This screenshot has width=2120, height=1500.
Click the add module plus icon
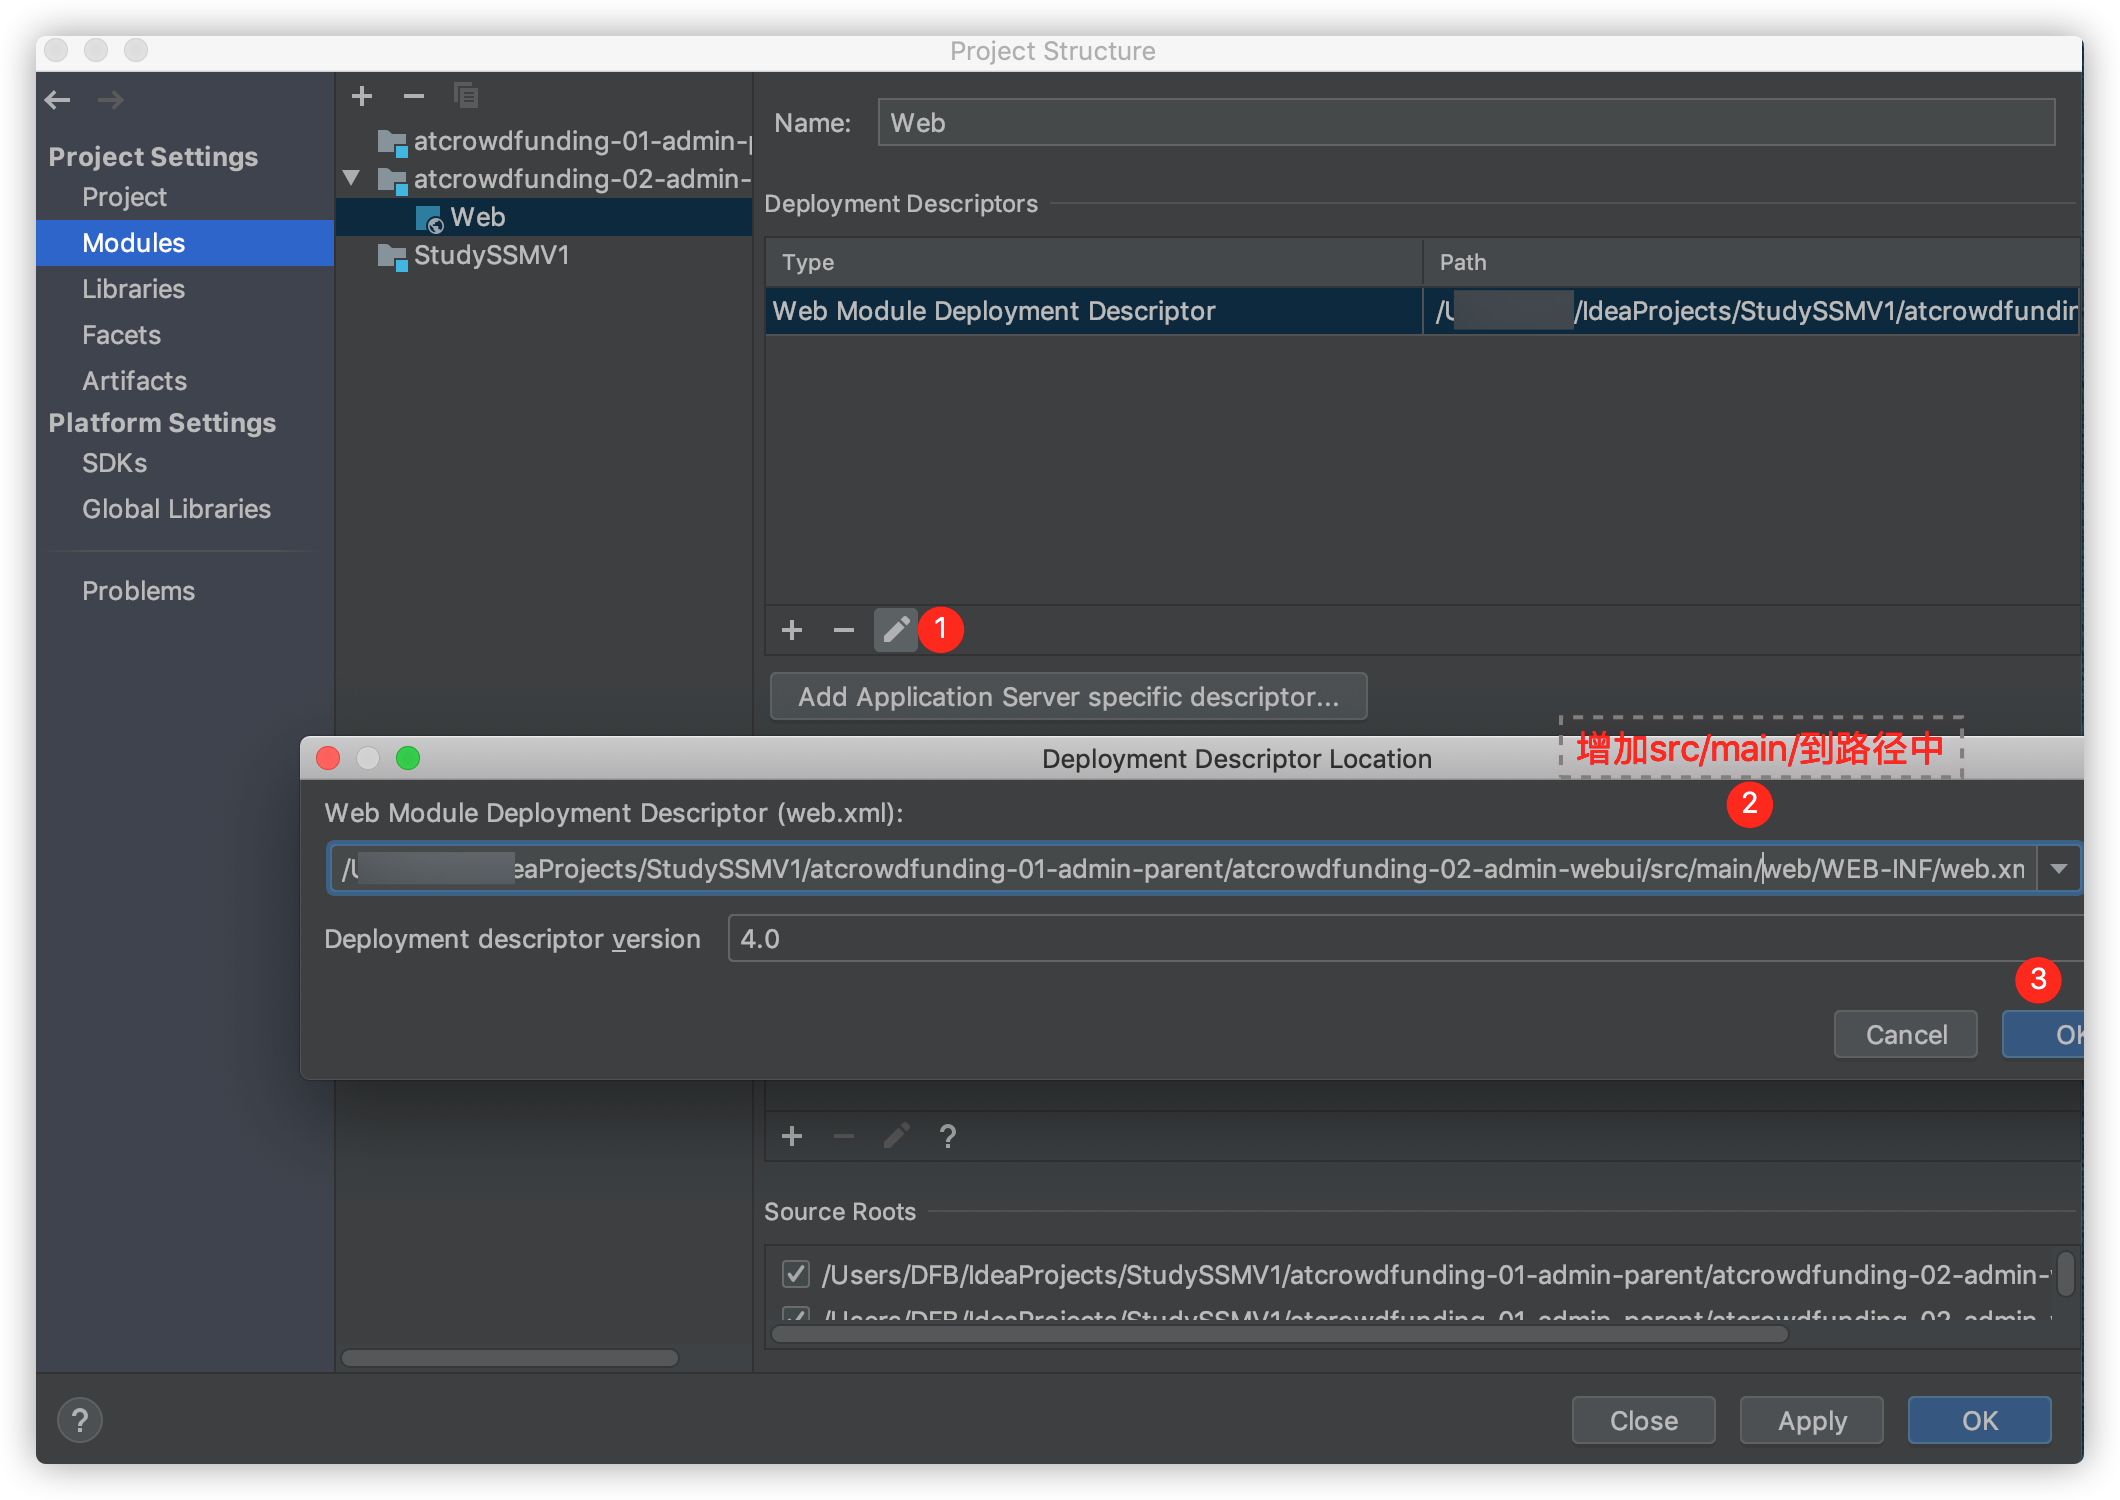(x=362, y=96)
